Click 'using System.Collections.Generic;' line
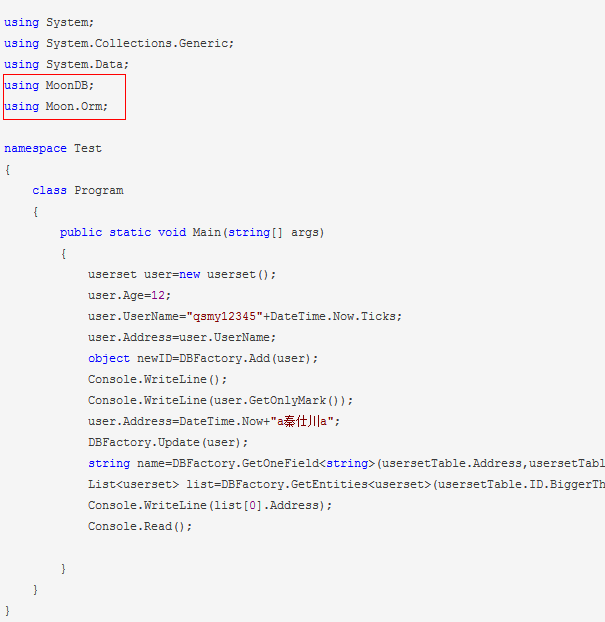Screen dimensions: 605x622 [119, 44]
